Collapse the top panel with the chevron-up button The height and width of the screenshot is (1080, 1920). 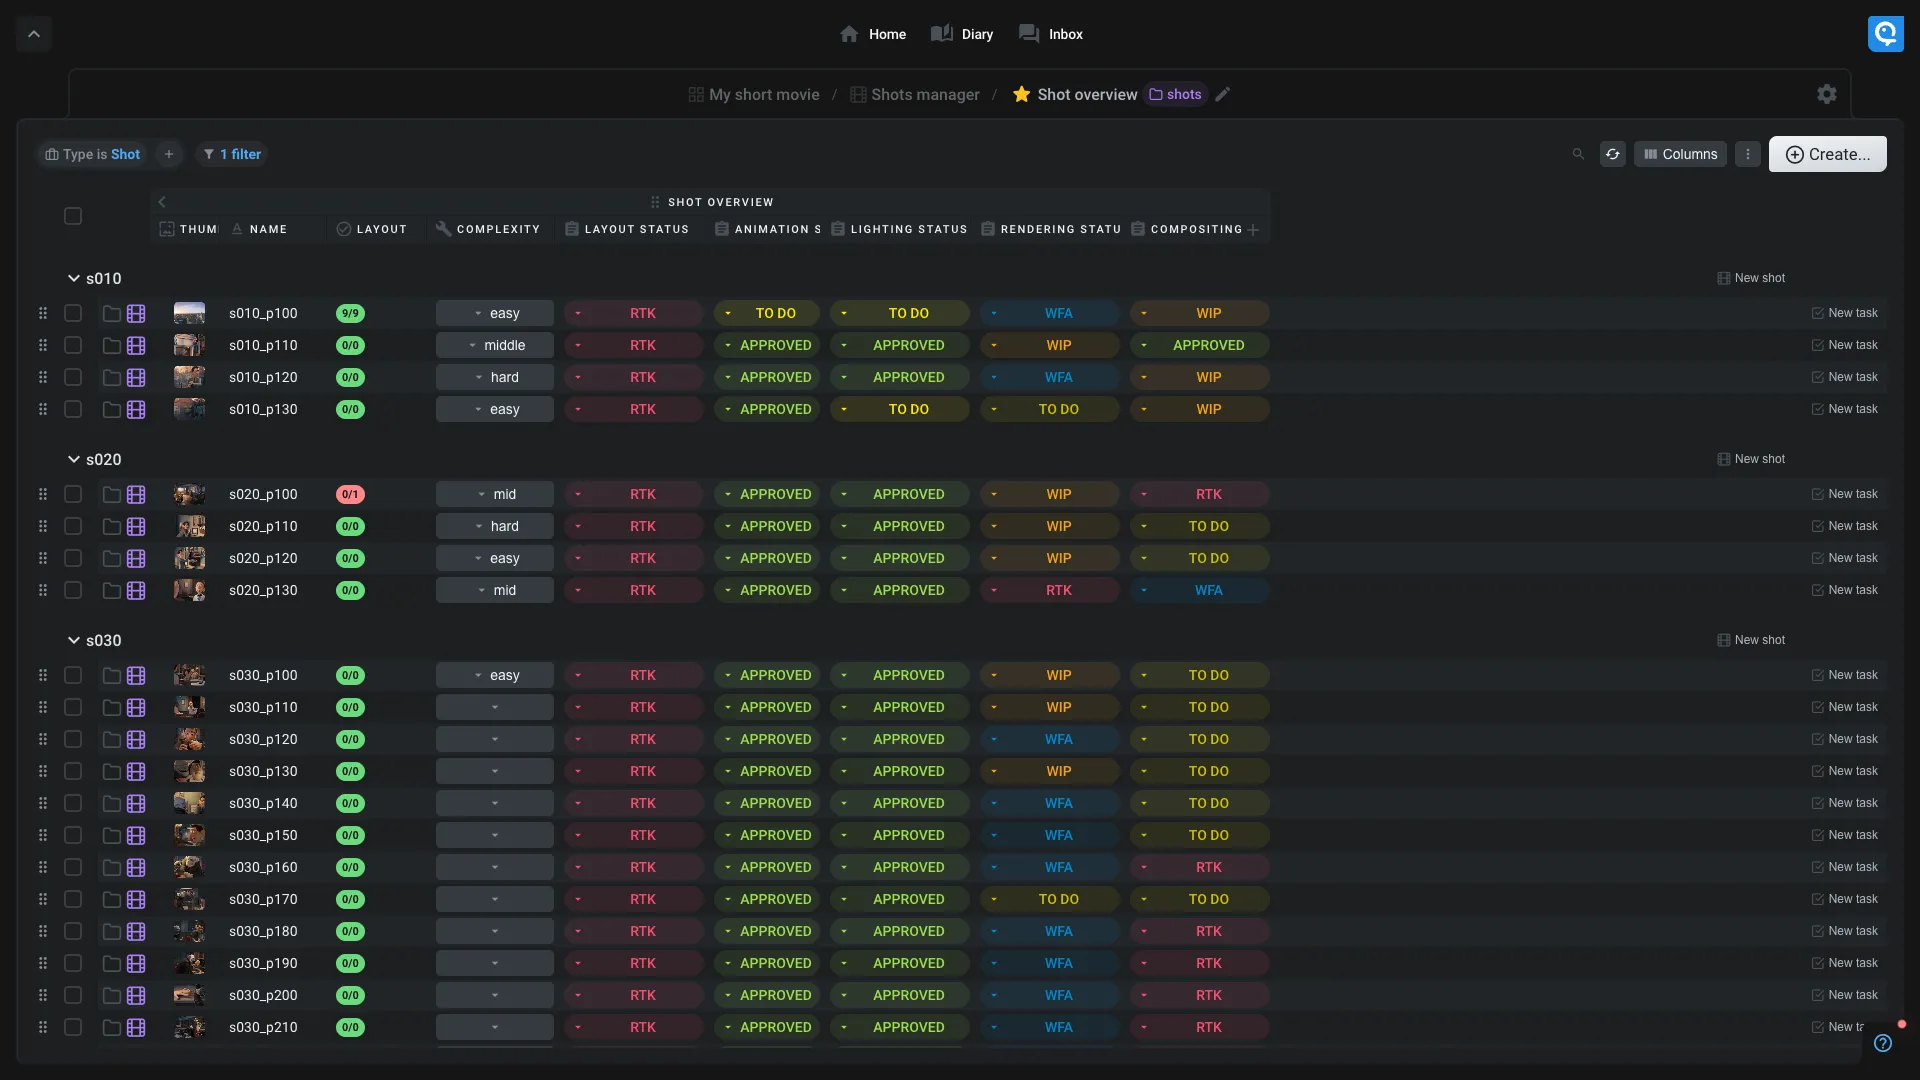34,34
